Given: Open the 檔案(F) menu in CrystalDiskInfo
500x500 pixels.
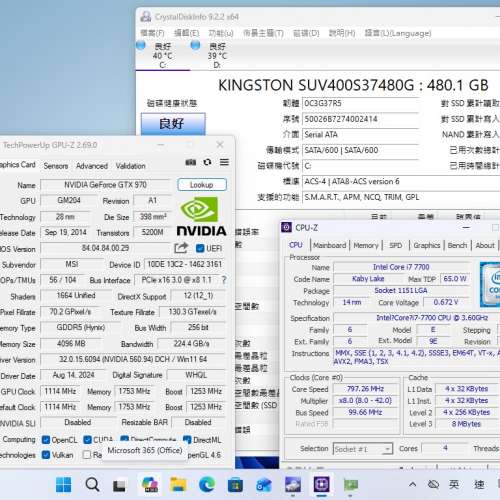Looking at the screenshot, I should [x=153, y=33].
